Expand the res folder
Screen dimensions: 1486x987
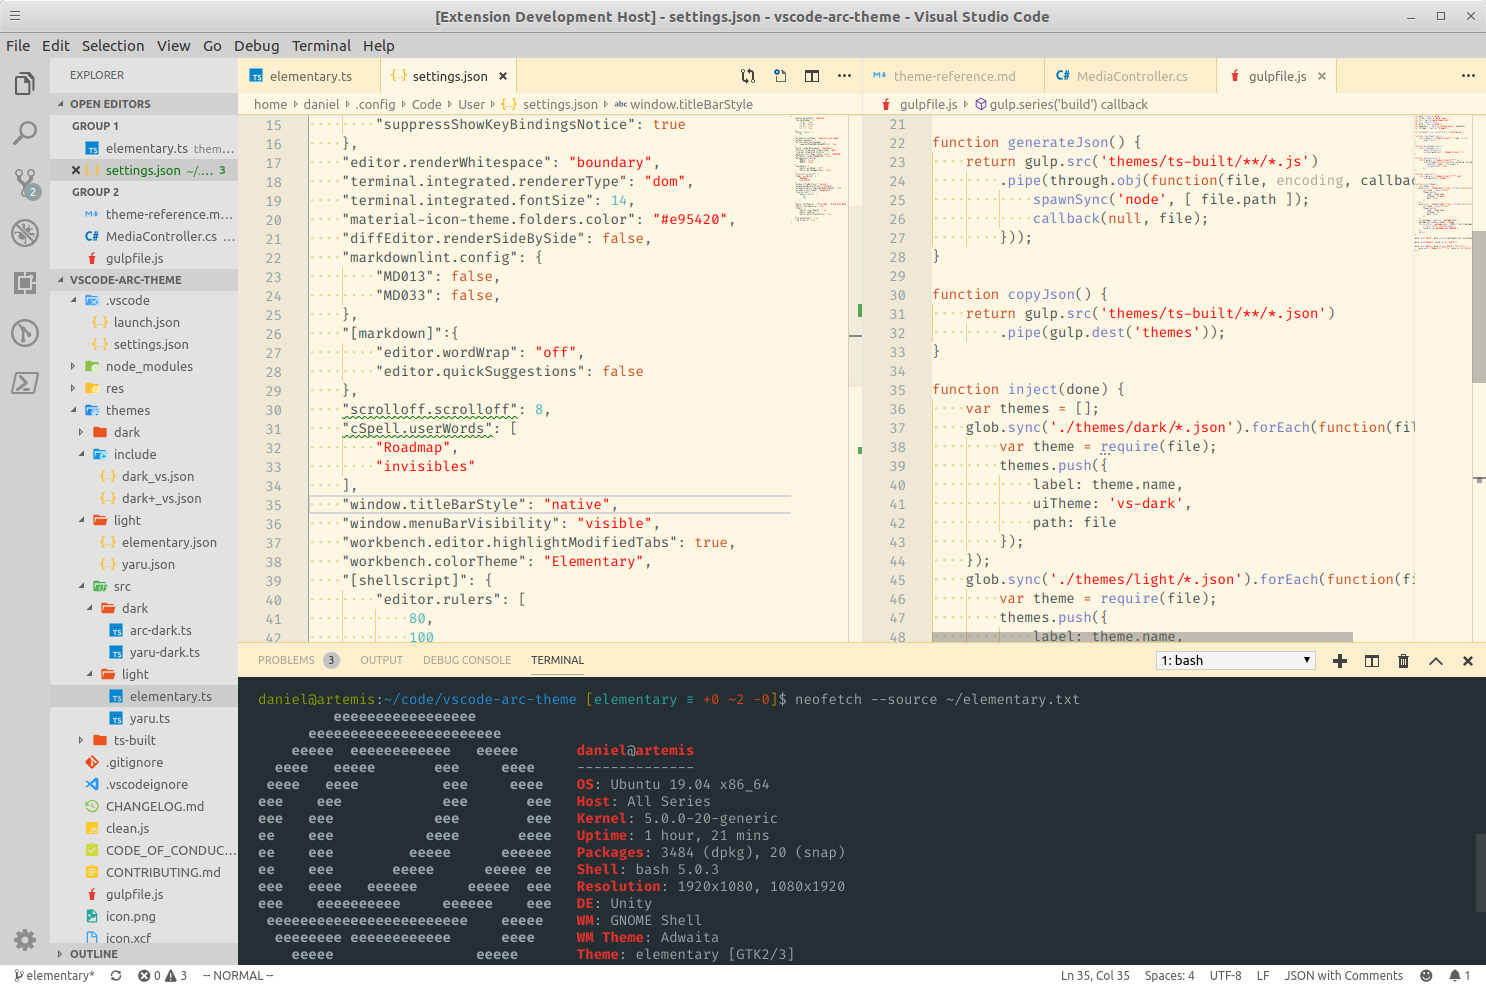click(x=115, y=388)
